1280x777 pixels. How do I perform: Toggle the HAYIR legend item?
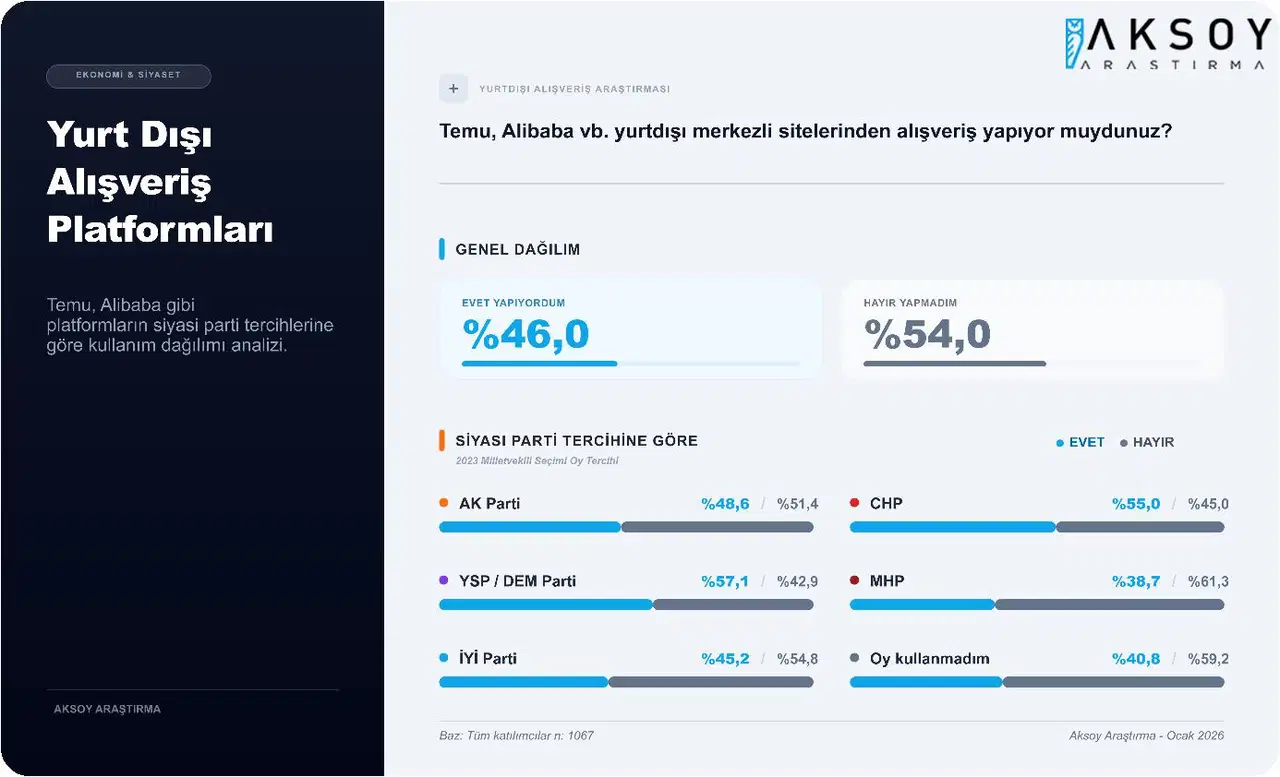click(1146, 442)
